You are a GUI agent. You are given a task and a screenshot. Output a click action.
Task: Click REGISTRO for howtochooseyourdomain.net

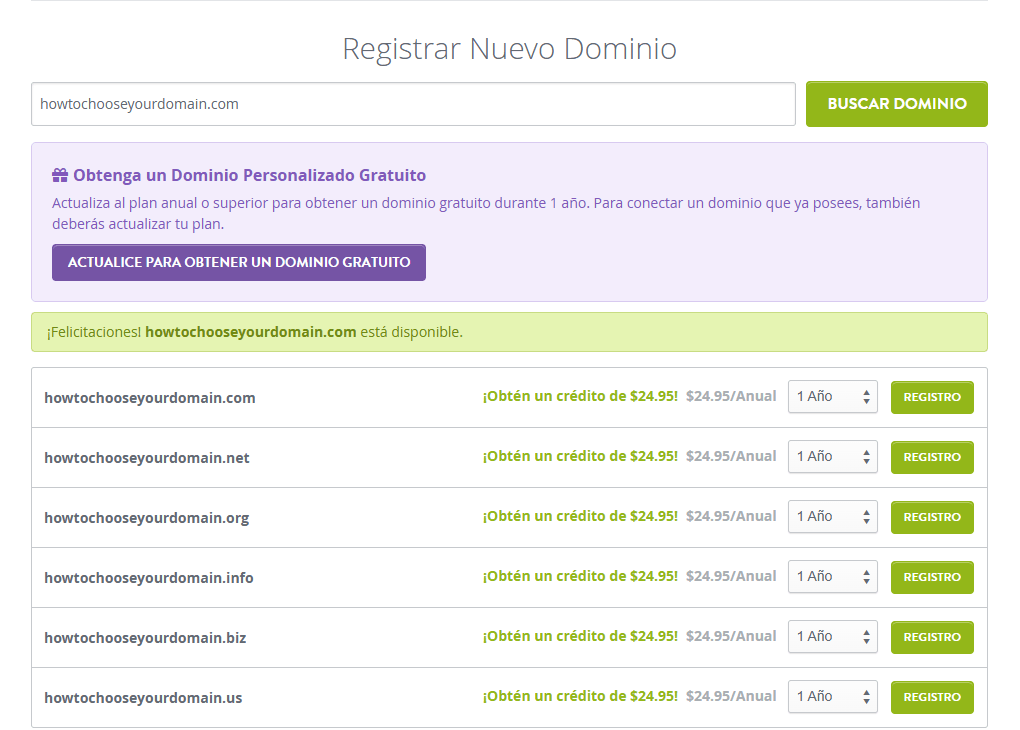tap(931, 457)
